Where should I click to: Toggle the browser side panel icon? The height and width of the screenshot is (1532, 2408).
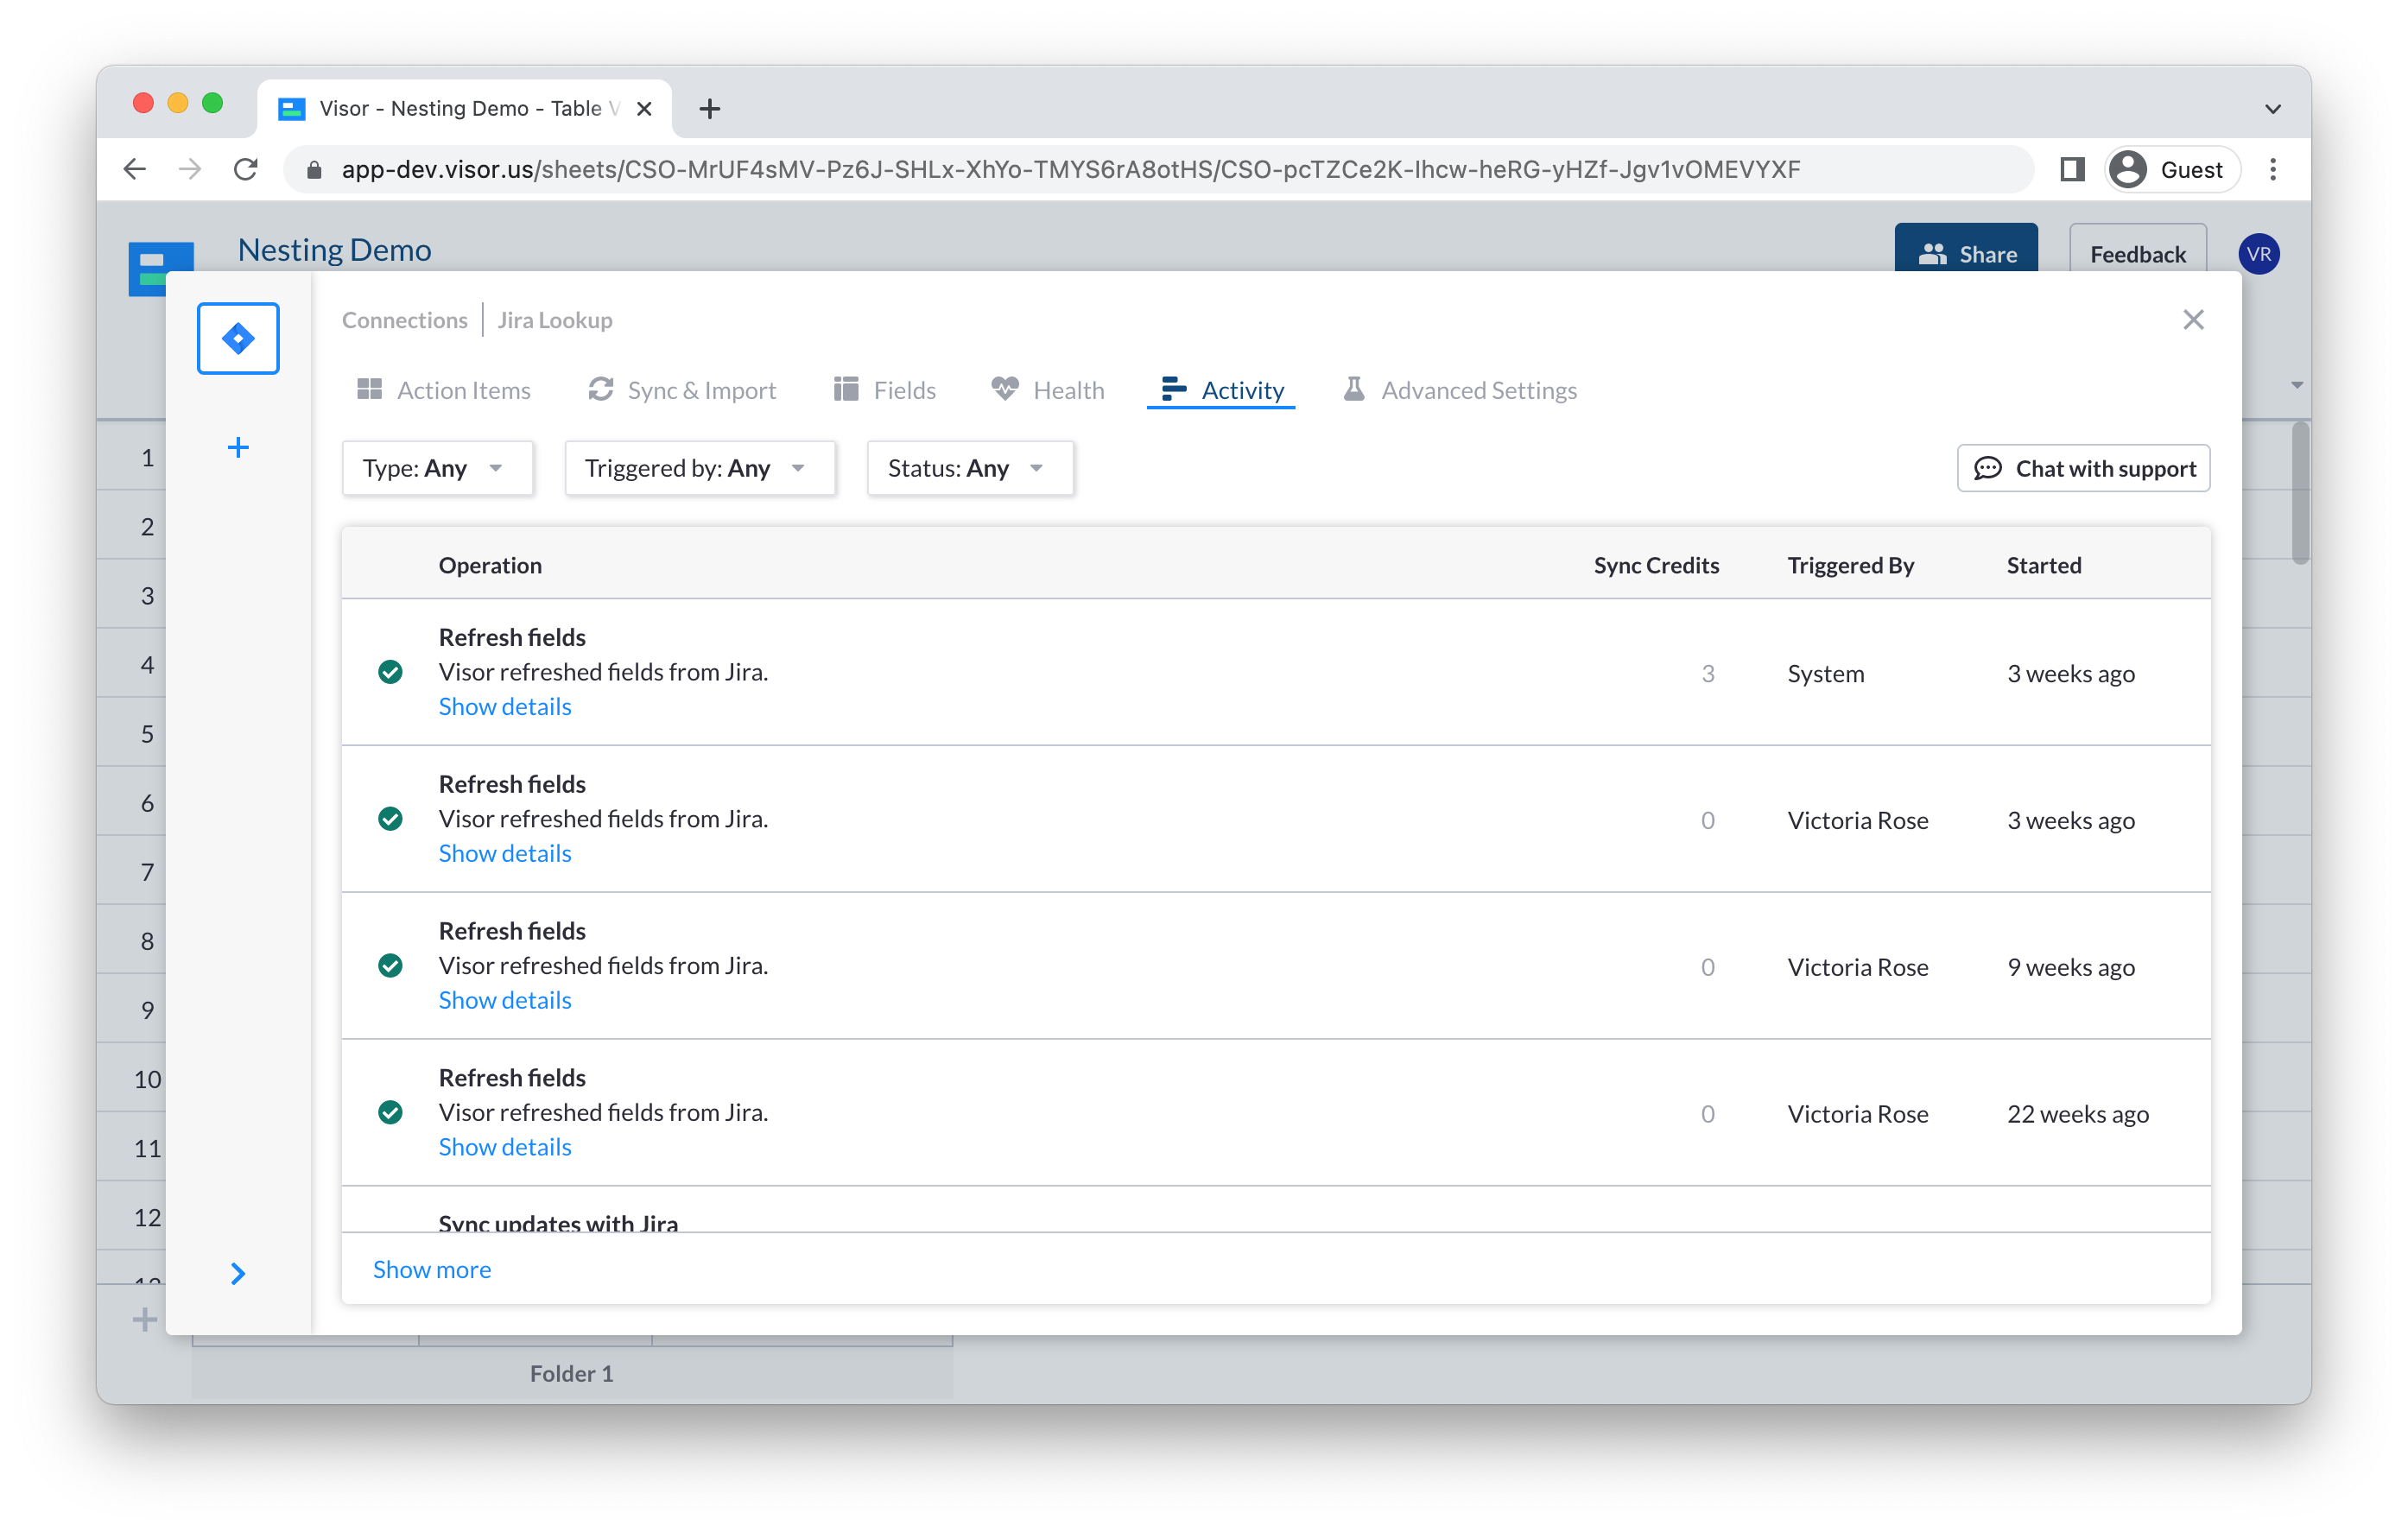pos(2072,169)
